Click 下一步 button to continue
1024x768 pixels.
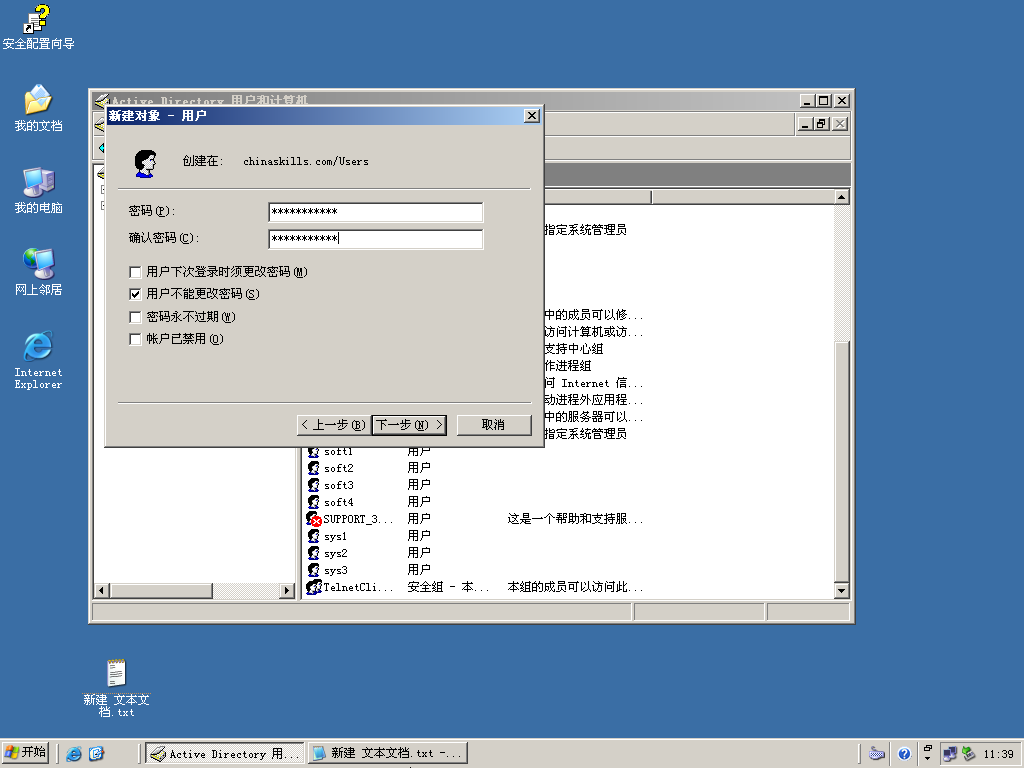pos(409,425)
